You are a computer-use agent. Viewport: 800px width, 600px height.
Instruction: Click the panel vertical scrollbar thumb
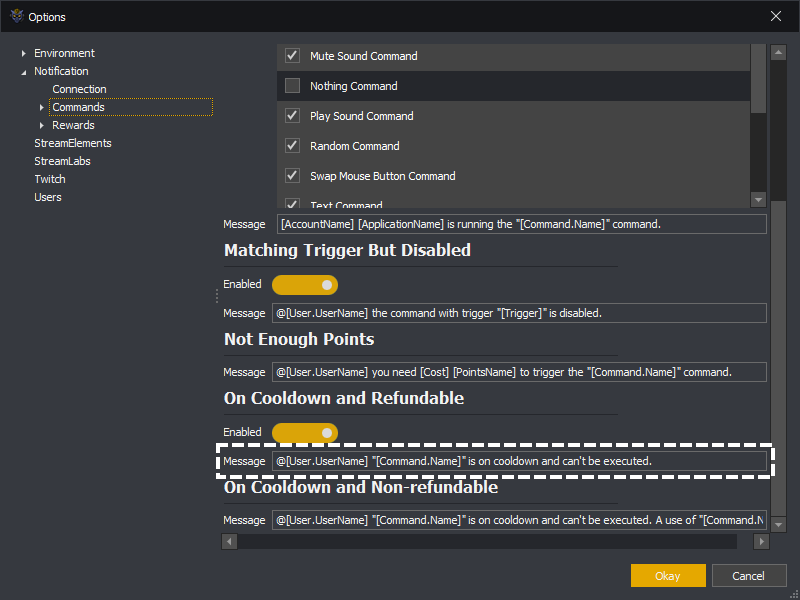(778, 358)
